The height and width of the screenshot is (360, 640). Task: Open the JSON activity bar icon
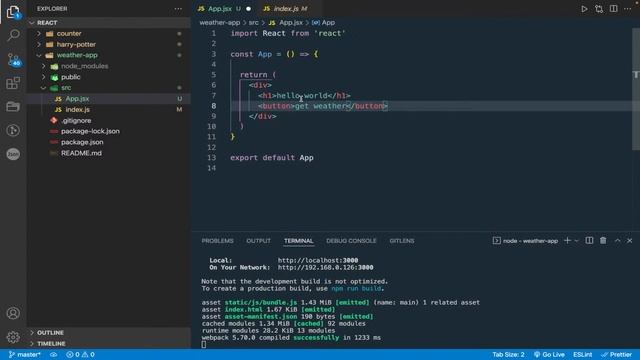pos(13,154)
